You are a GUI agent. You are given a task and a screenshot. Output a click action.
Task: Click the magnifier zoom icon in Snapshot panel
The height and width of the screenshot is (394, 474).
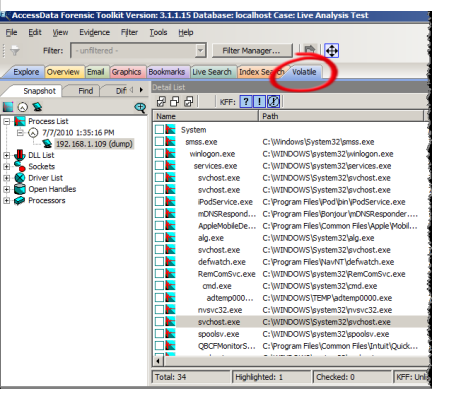pyautogui.click(x=140, y=107)
